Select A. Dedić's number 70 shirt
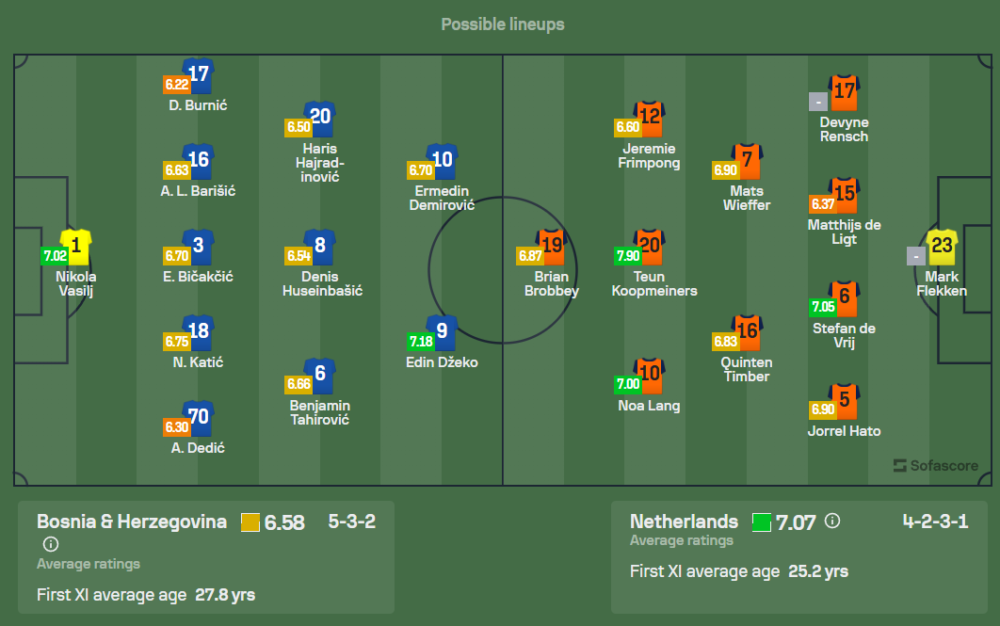This screenshot has width=1000, height=626. pos(198,418)
